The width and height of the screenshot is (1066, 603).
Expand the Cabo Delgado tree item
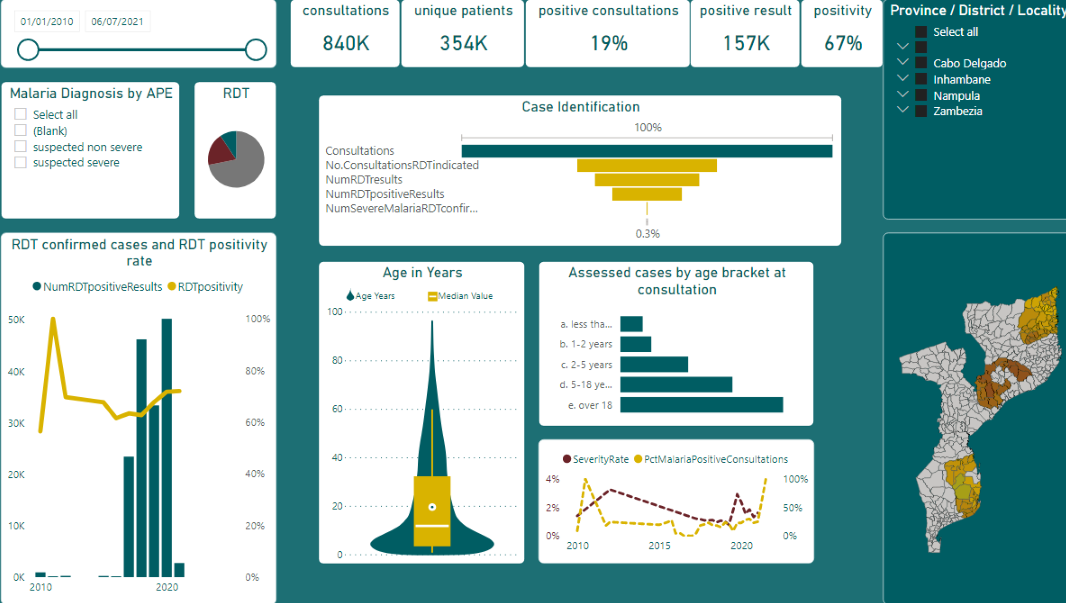(x=903, y=62)
